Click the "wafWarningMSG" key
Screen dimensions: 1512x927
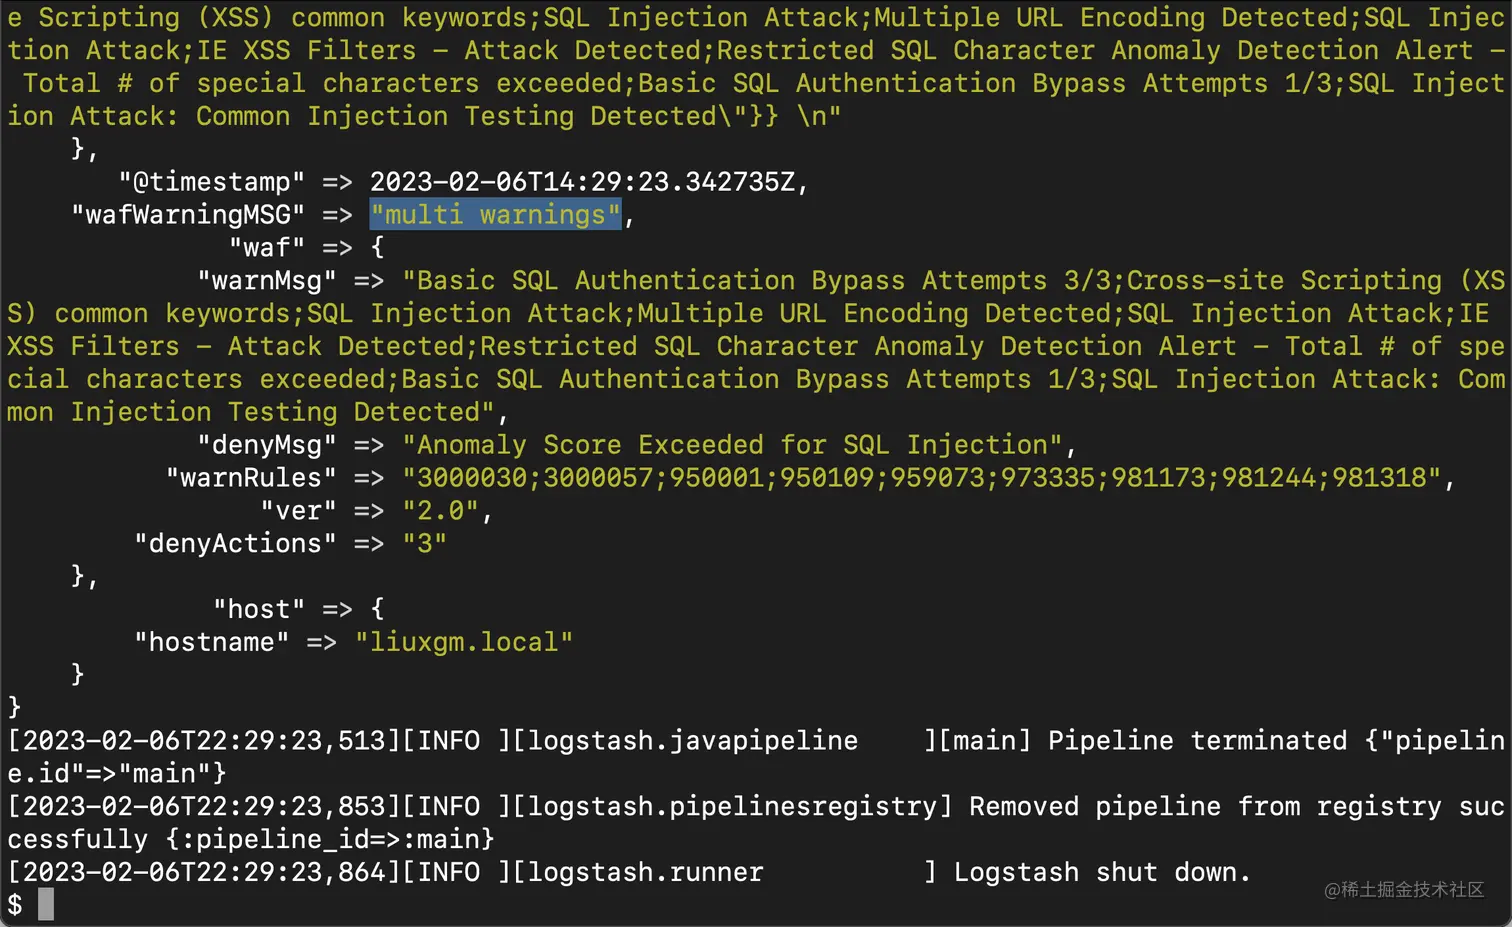tap(188, 215)
